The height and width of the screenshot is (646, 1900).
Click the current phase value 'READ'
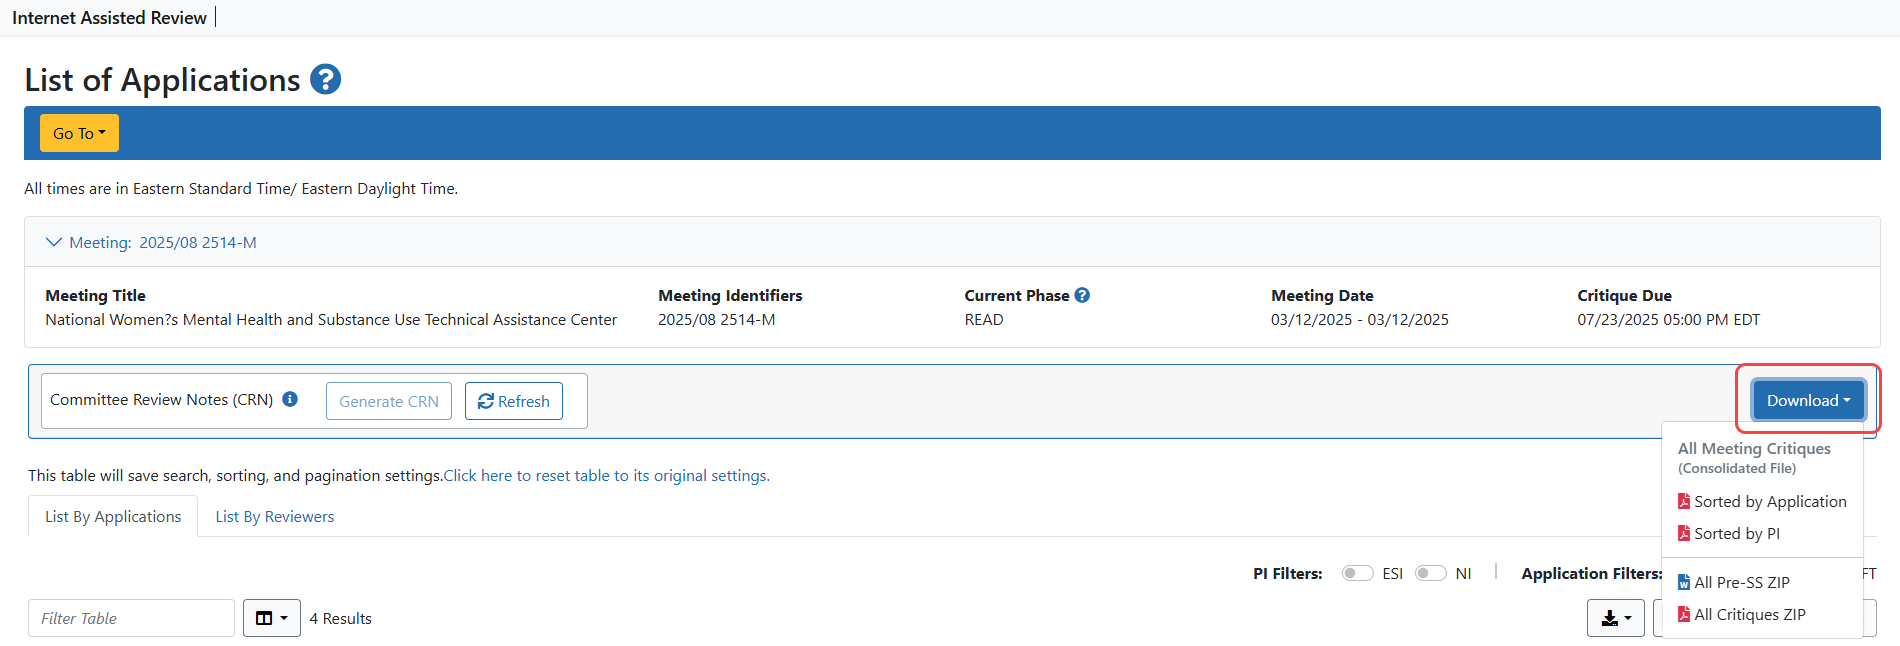pos(984,319)
